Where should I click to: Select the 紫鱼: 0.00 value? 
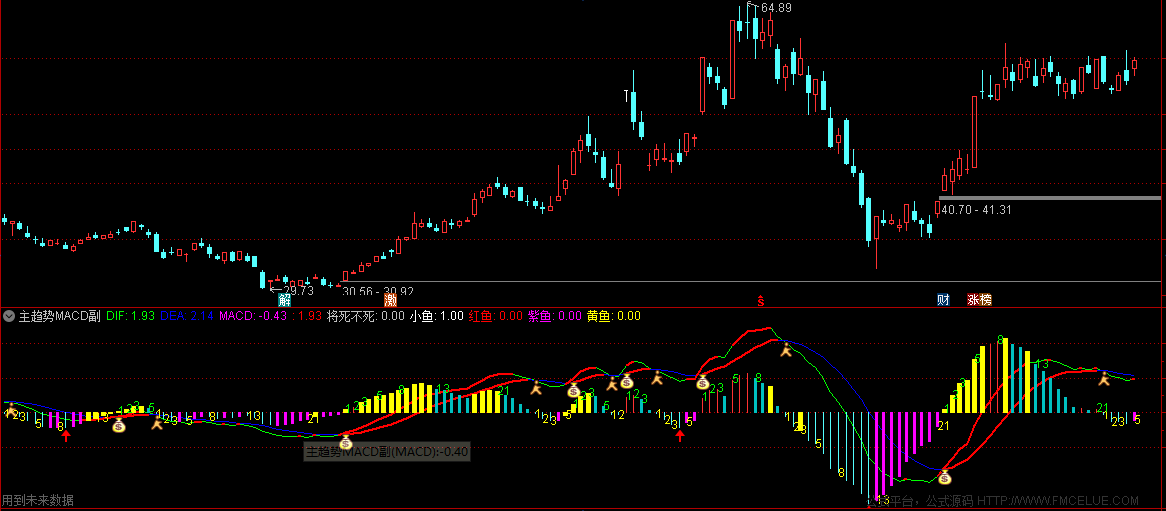[x=554, y=316]
